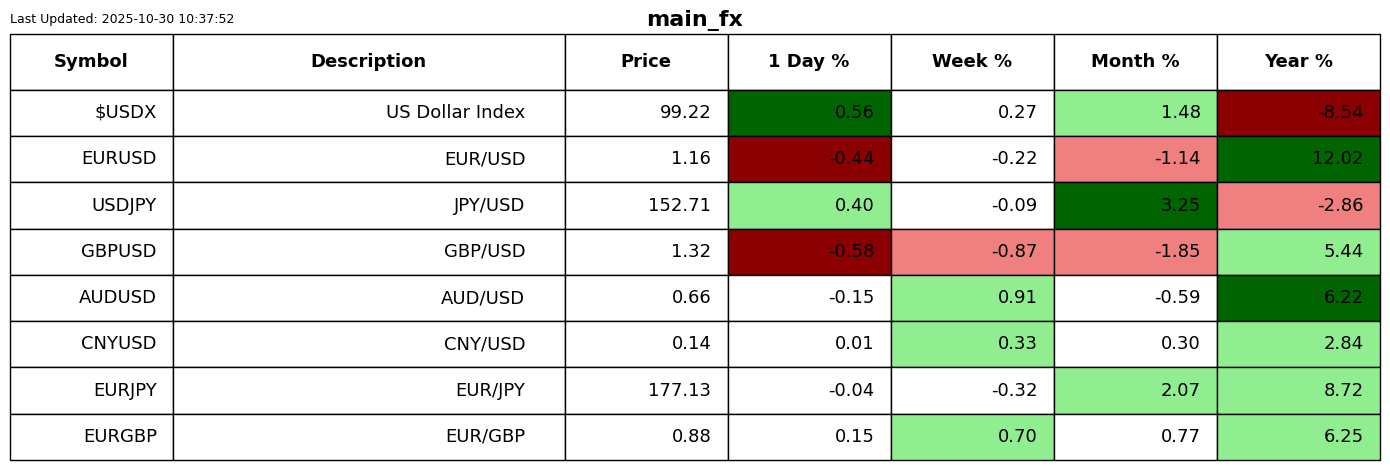Click the US Dollar Index description cell
Viewport: 1390px width, 470px height.
point(368,113)
